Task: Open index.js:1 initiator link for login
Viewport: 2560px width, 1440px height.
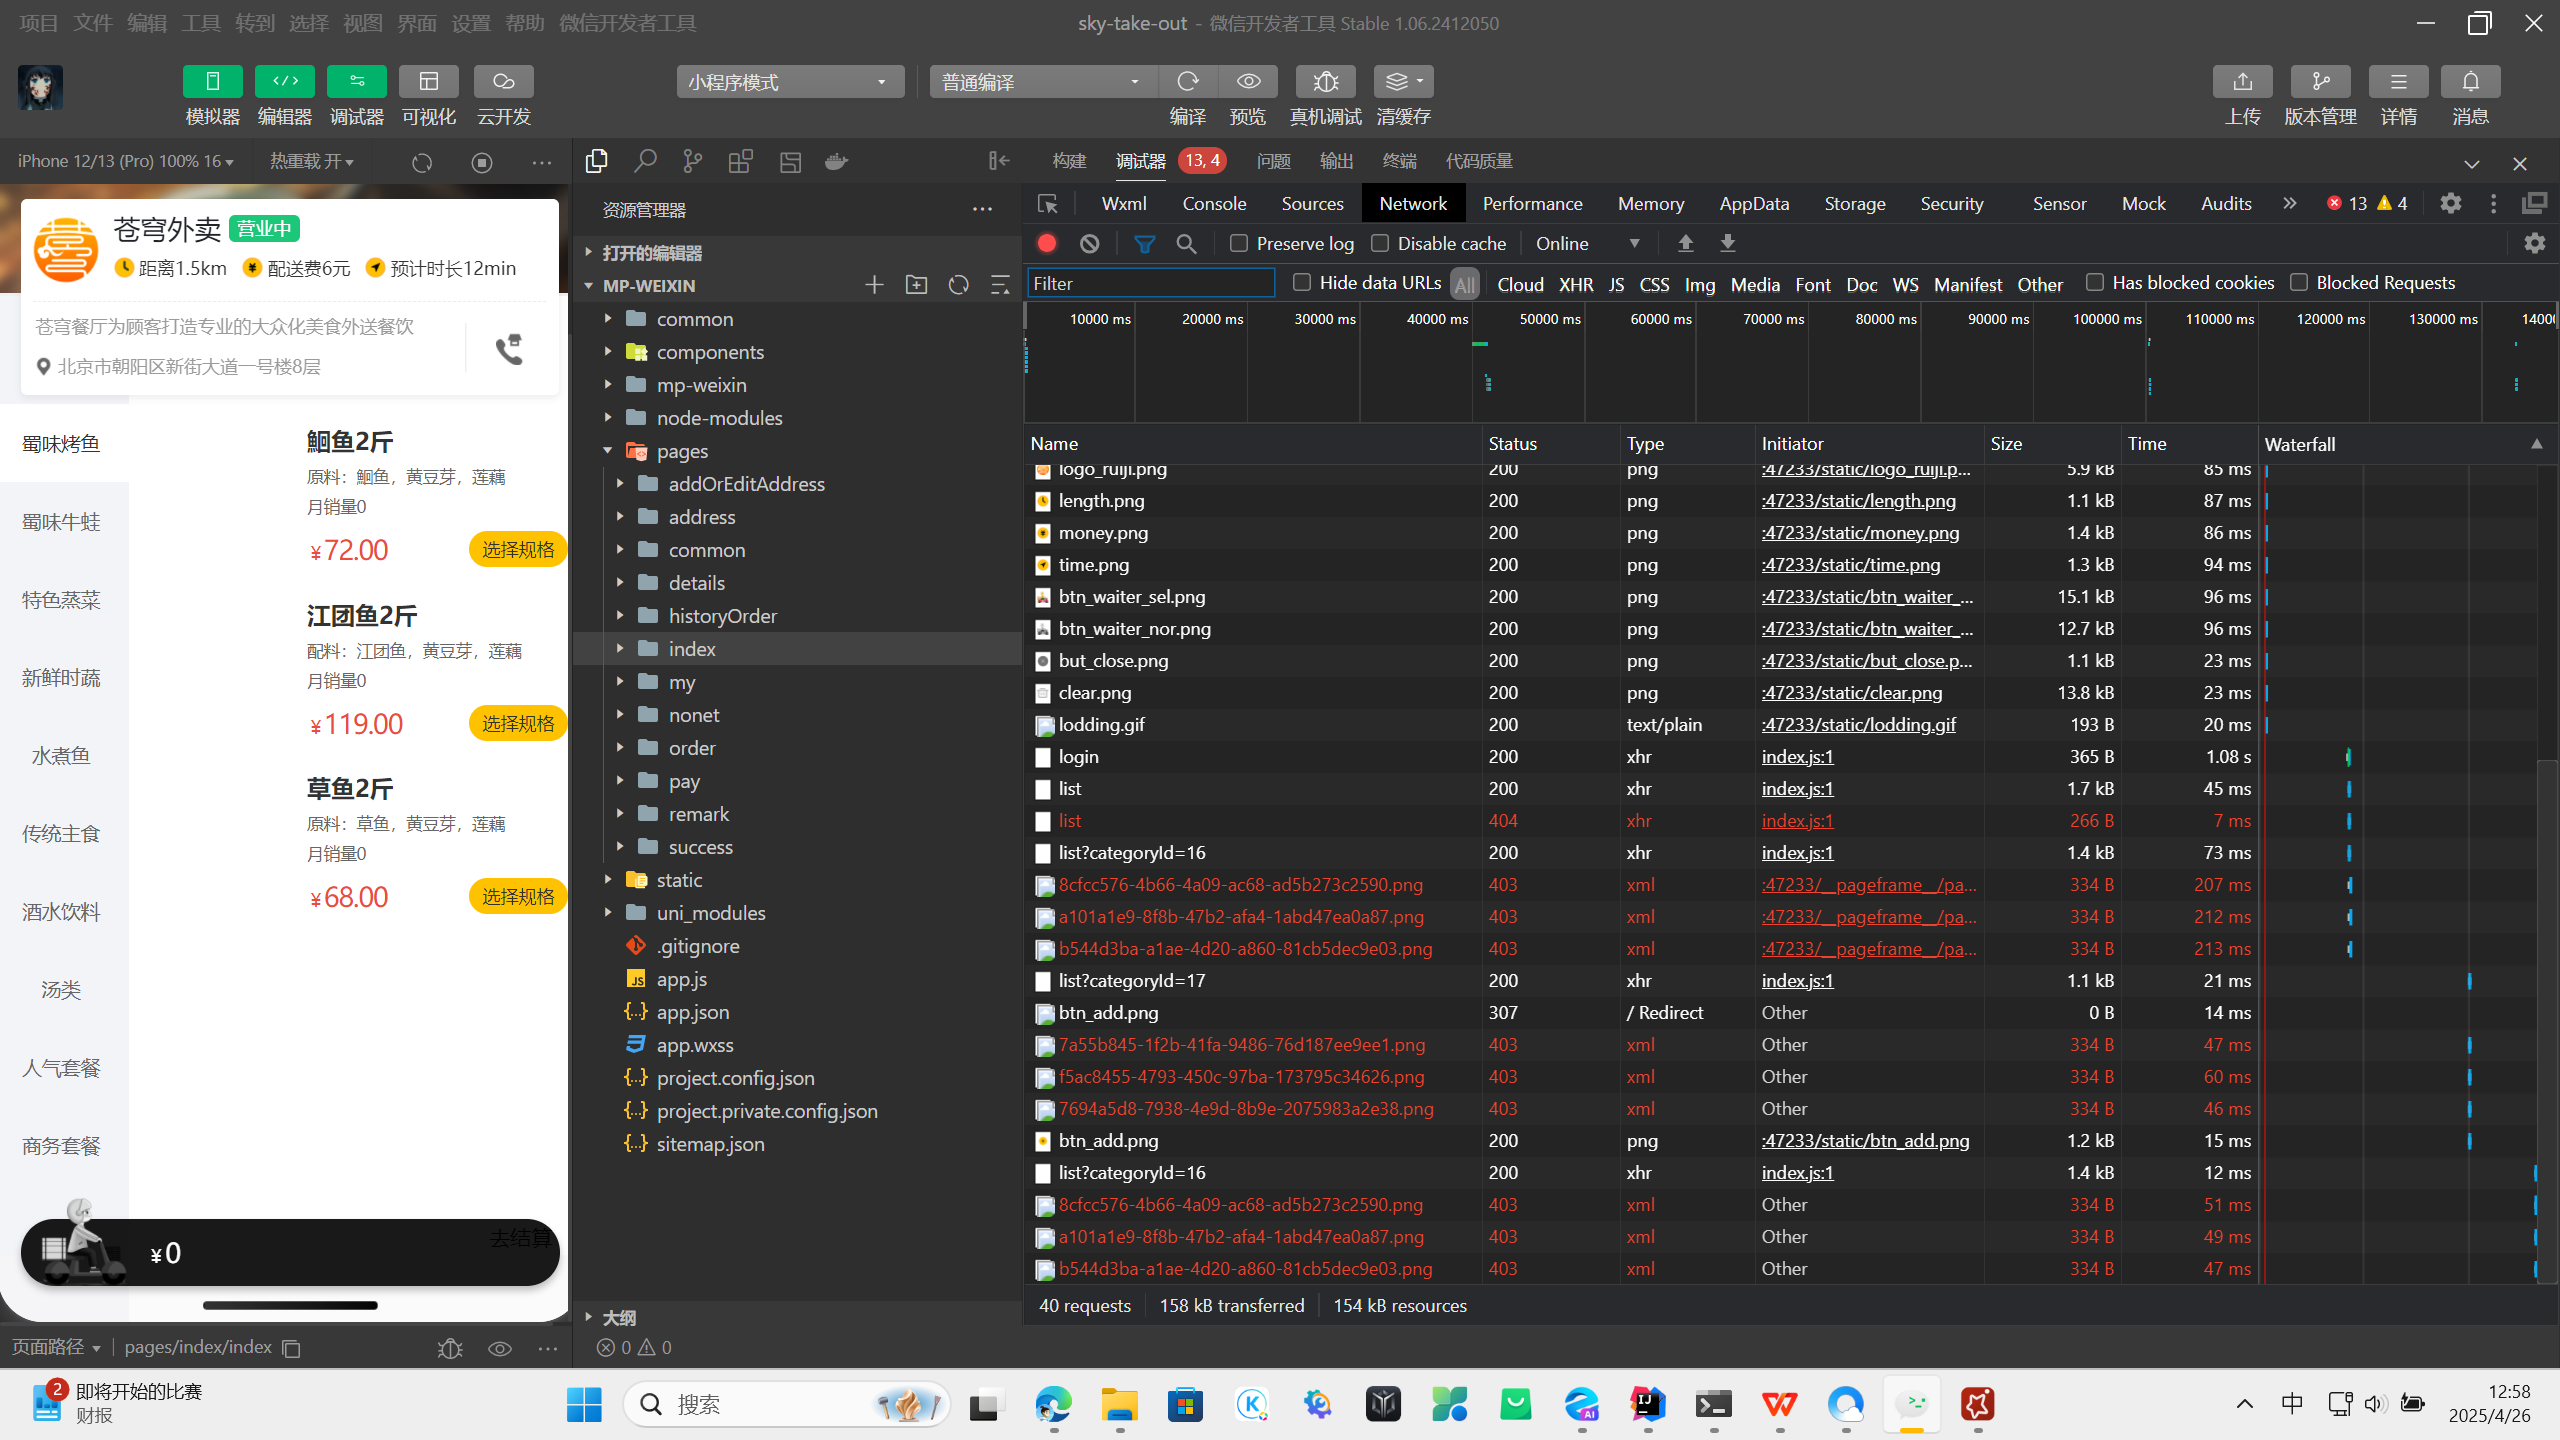Action: (1797, 757)
